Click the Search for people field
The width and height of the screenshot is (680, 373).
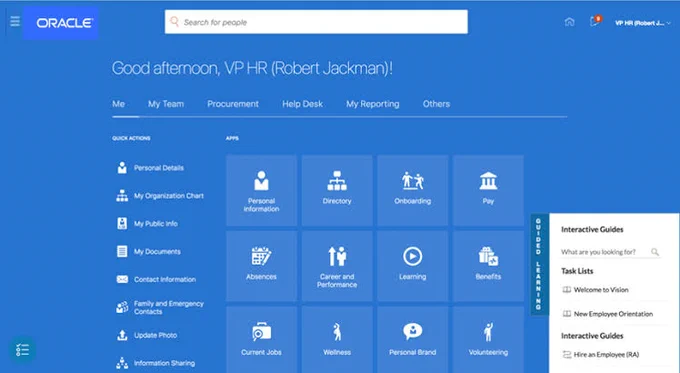point(316,22)
